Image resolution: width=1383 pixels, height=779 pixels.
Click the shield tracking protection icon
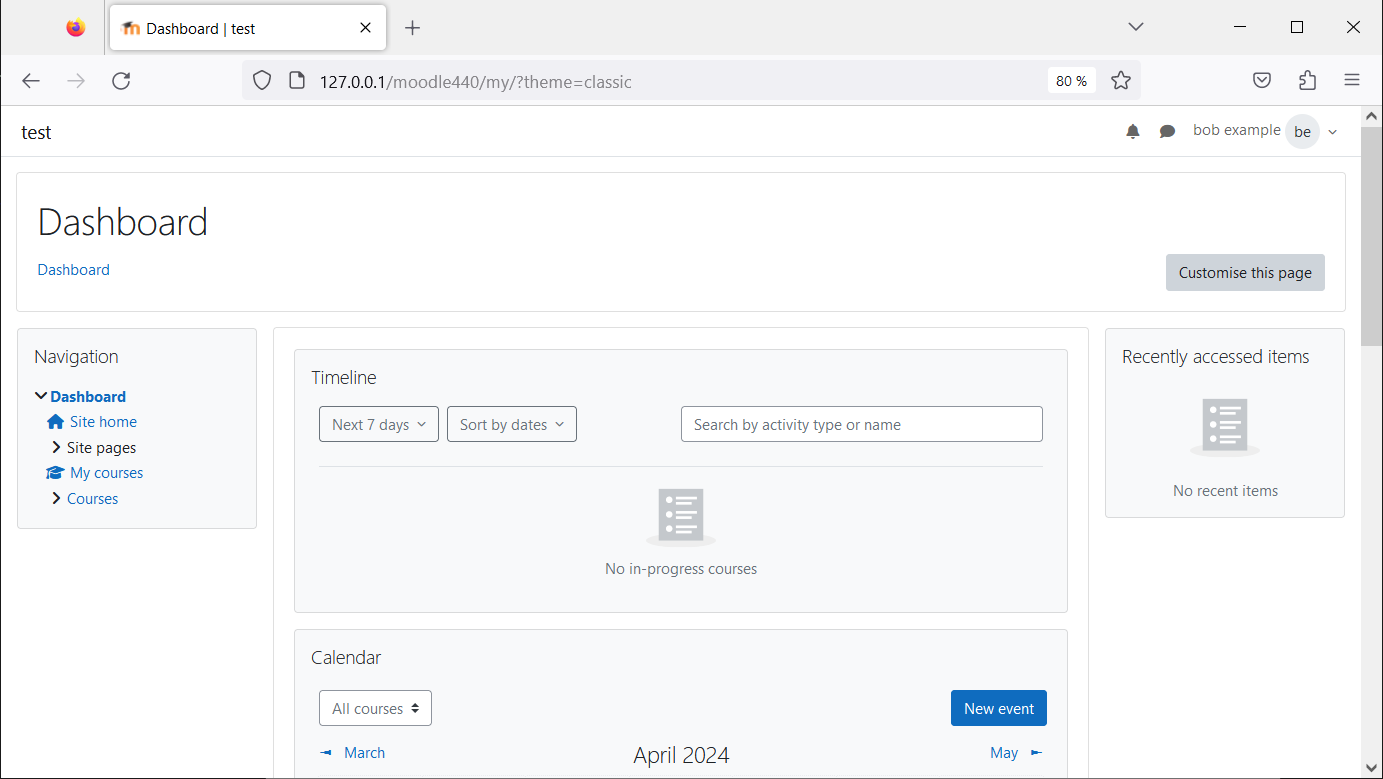(262, 81)
